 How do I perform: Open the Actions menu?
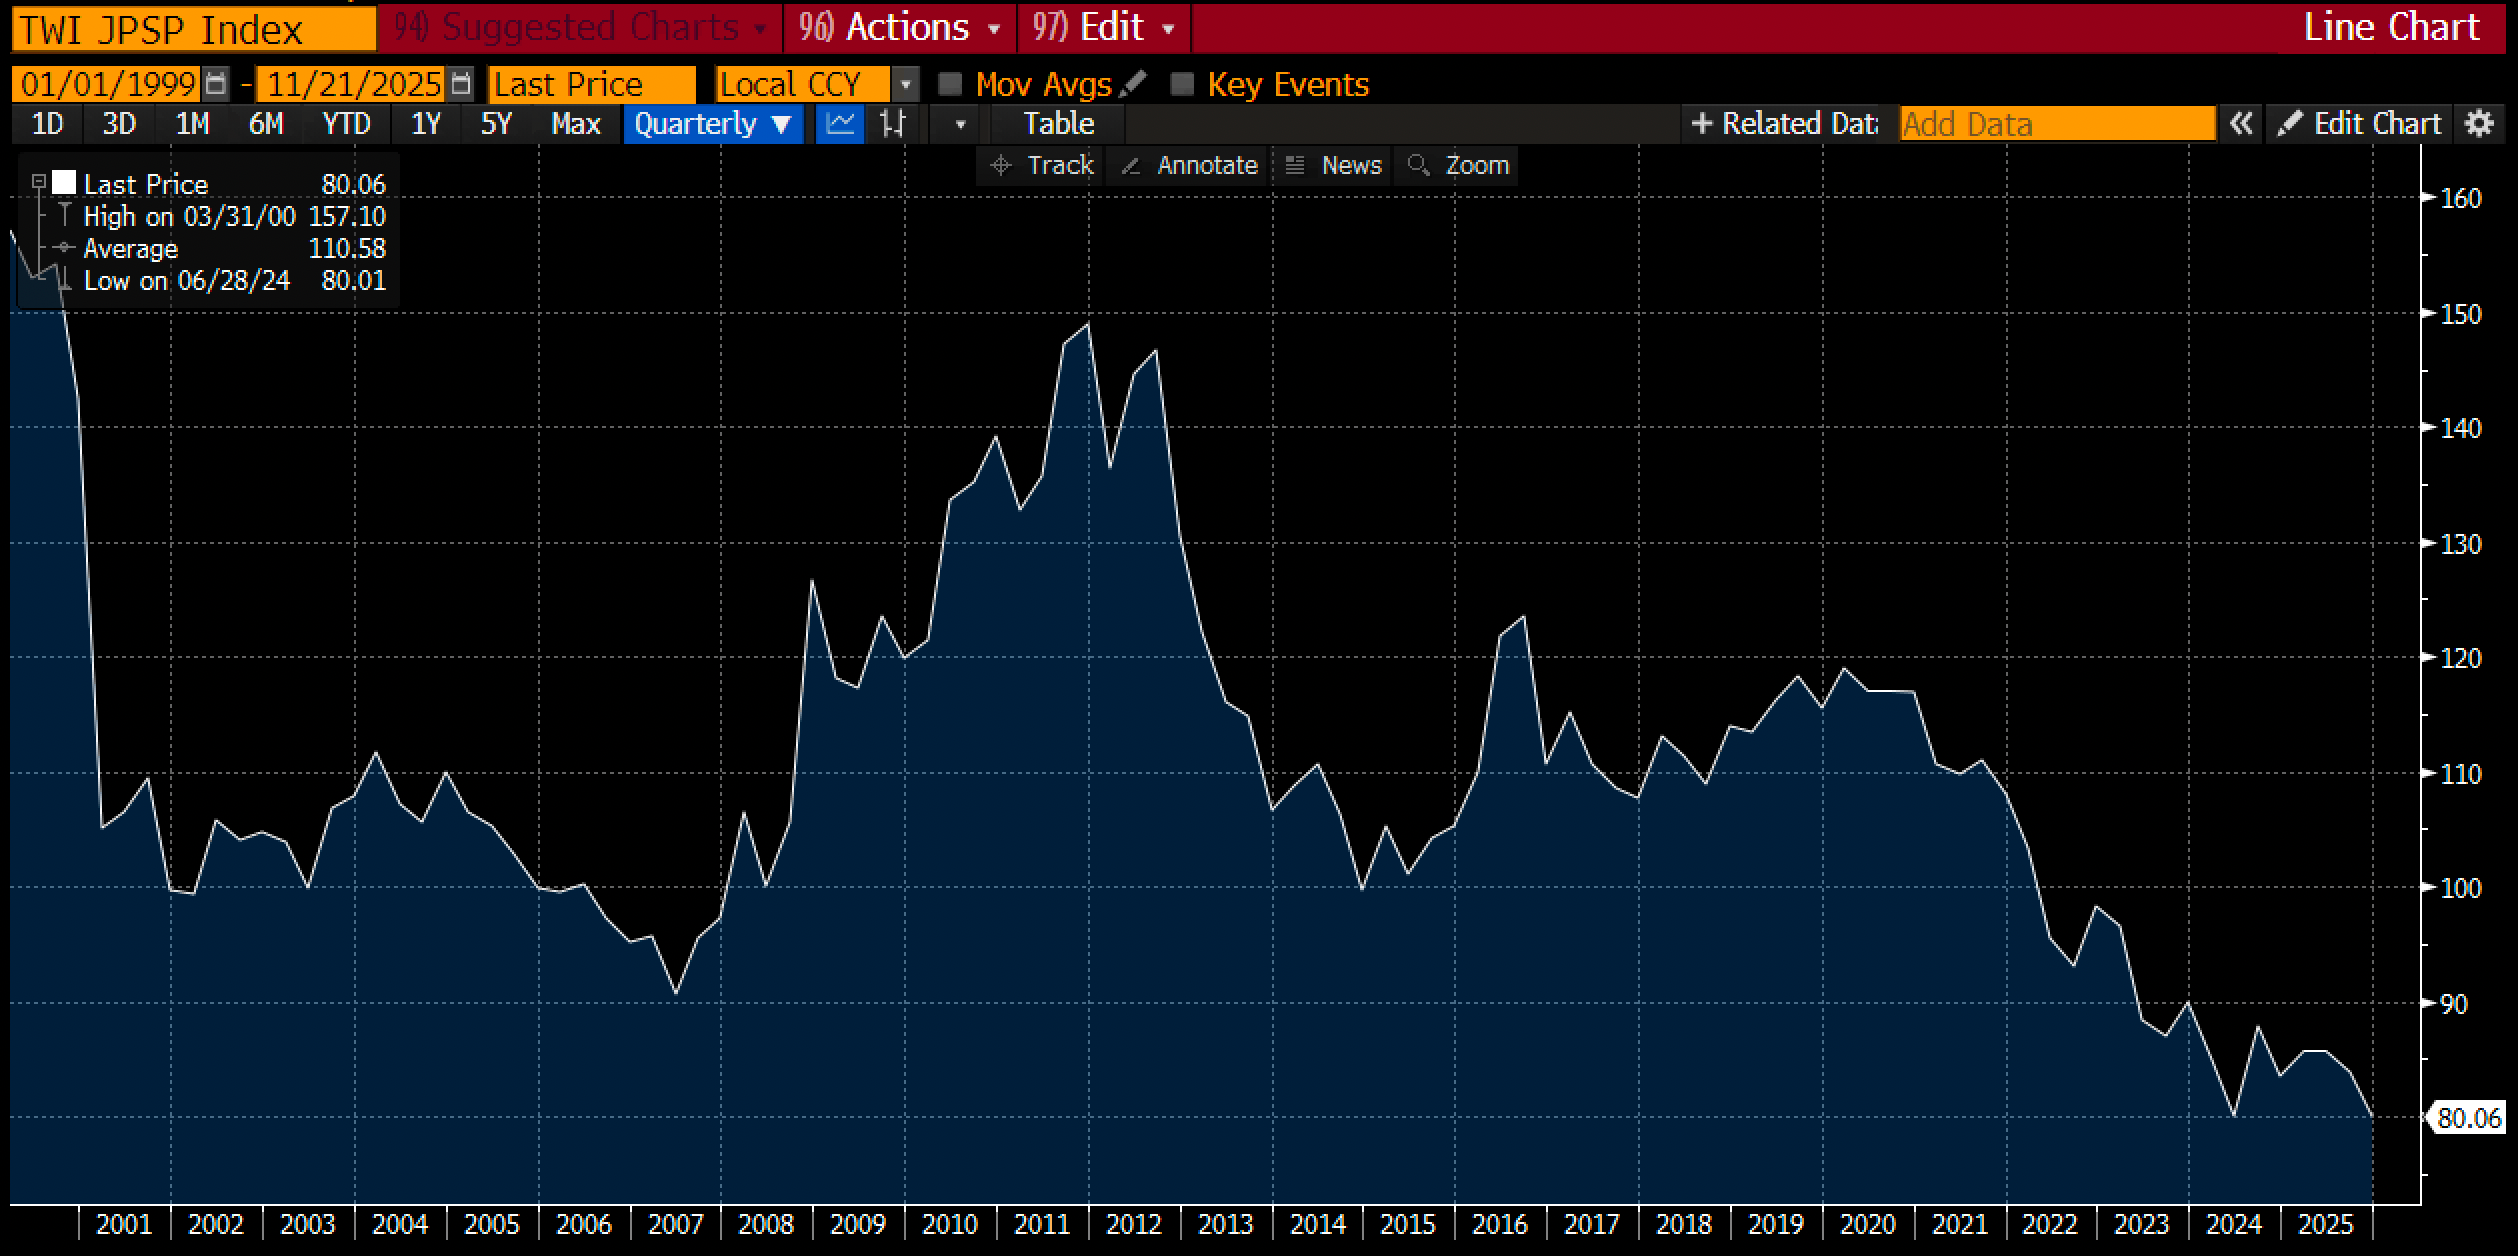pyautogui.click(x=899, y=27)
